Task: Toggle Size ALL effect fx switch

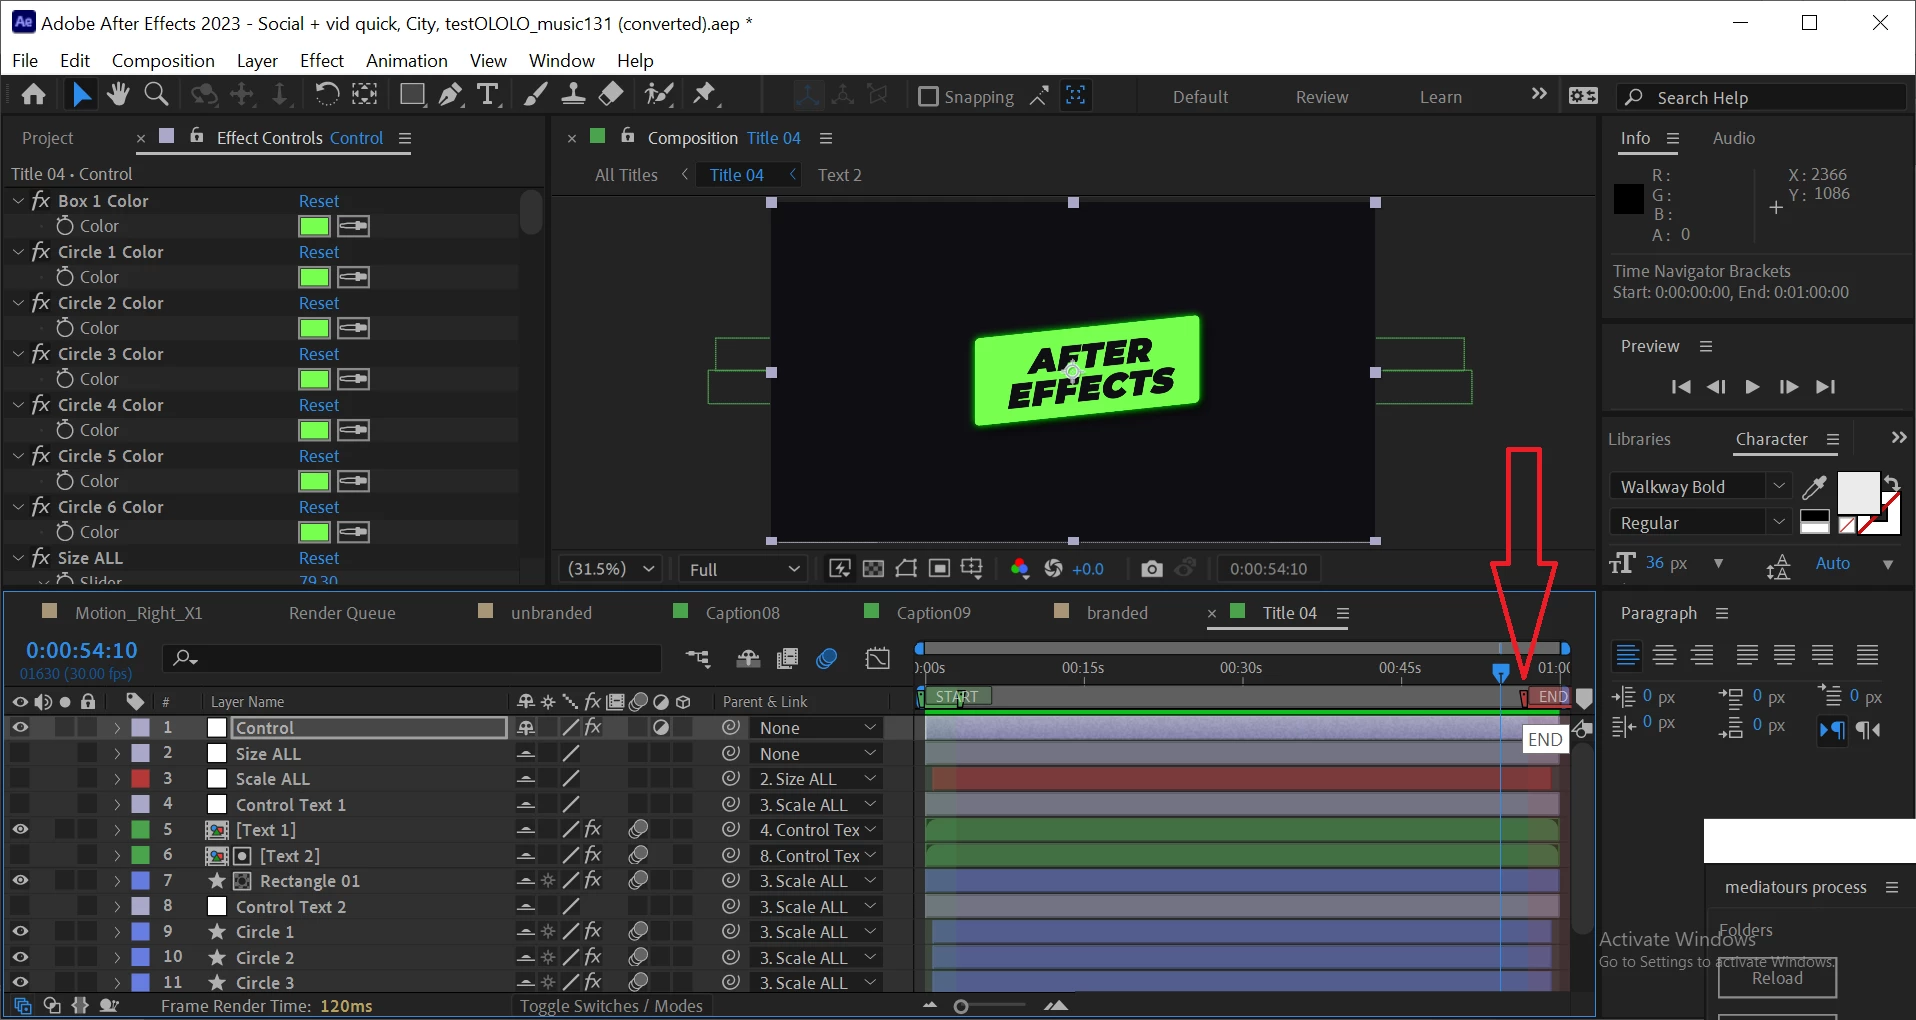Action: [x=41, y=558]
